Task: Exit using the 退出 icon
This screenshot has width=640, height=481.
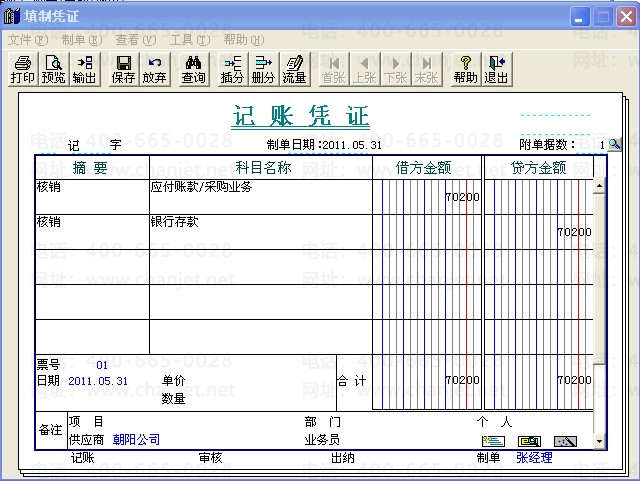Action: pos(496,69)
